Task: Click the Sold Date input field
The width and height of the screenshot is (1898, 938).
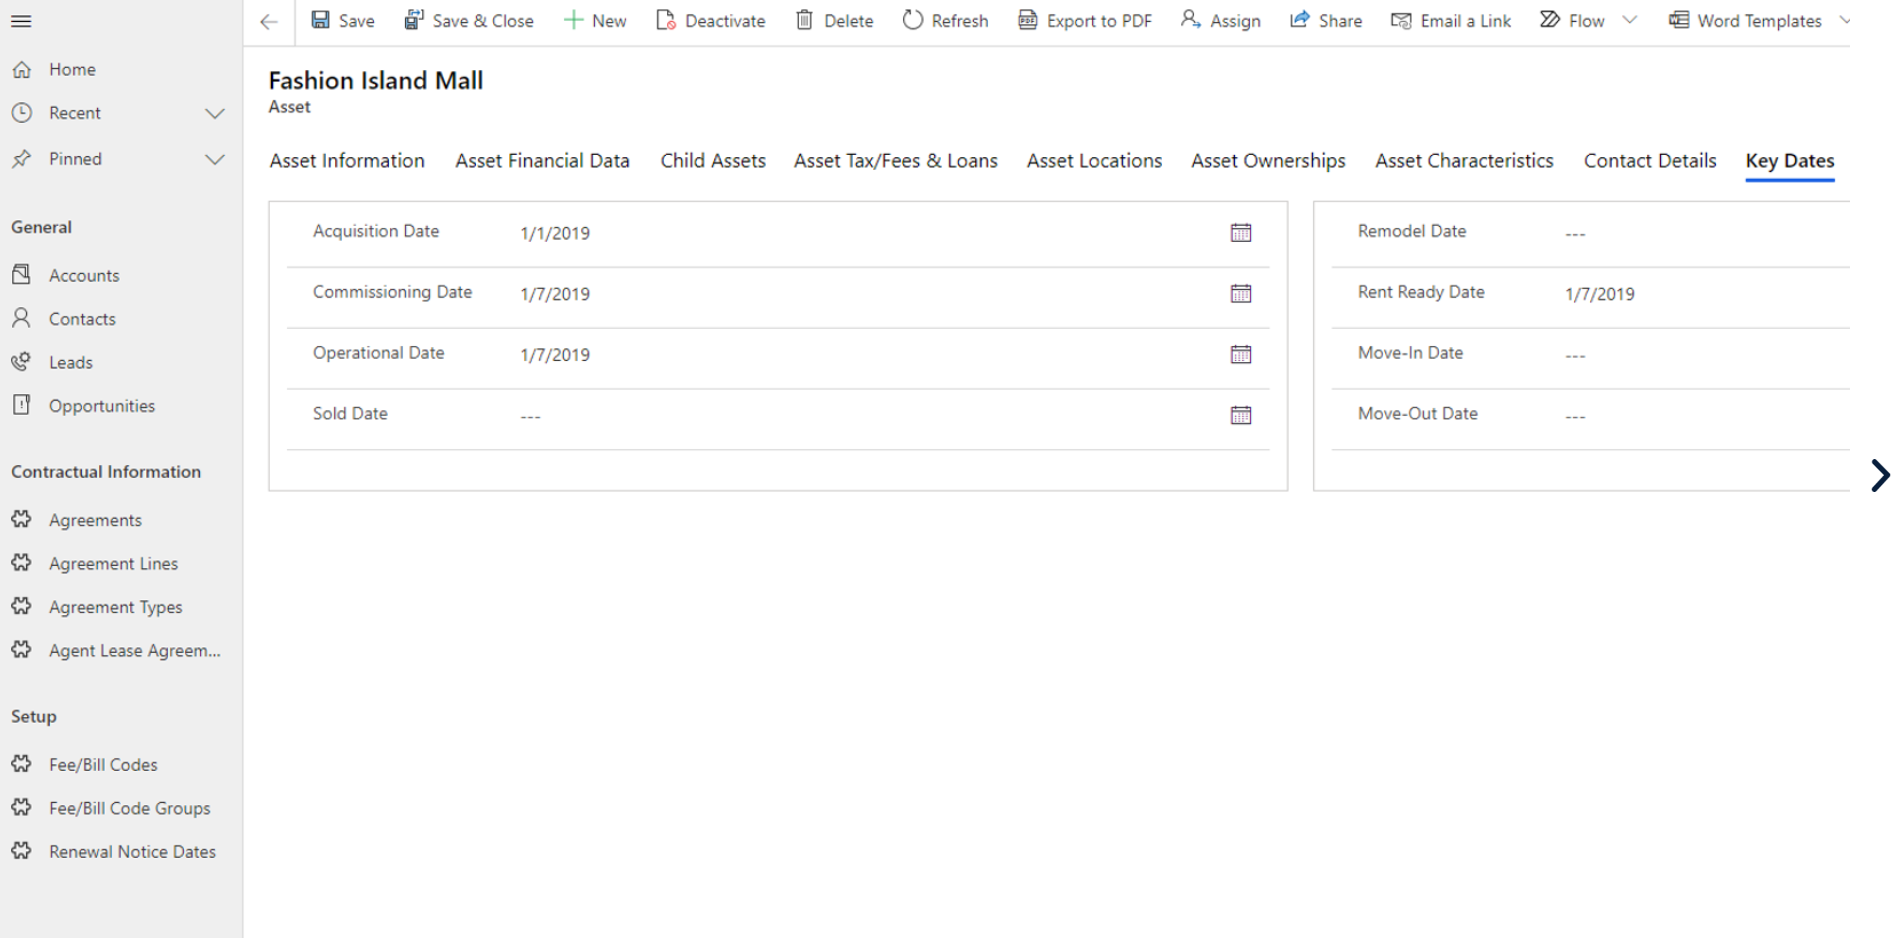Action: (x=700, y=415)
